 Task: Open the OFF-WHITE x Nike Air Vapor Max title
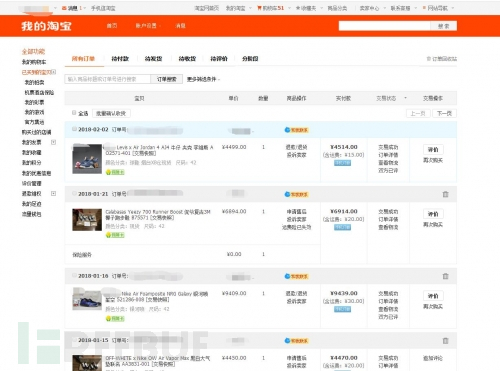click(x=158, y=361)
